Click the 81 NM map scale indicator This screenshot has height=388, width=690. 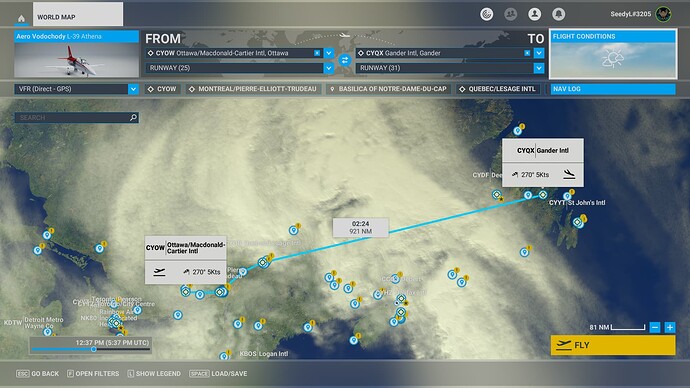click(617, 327)
